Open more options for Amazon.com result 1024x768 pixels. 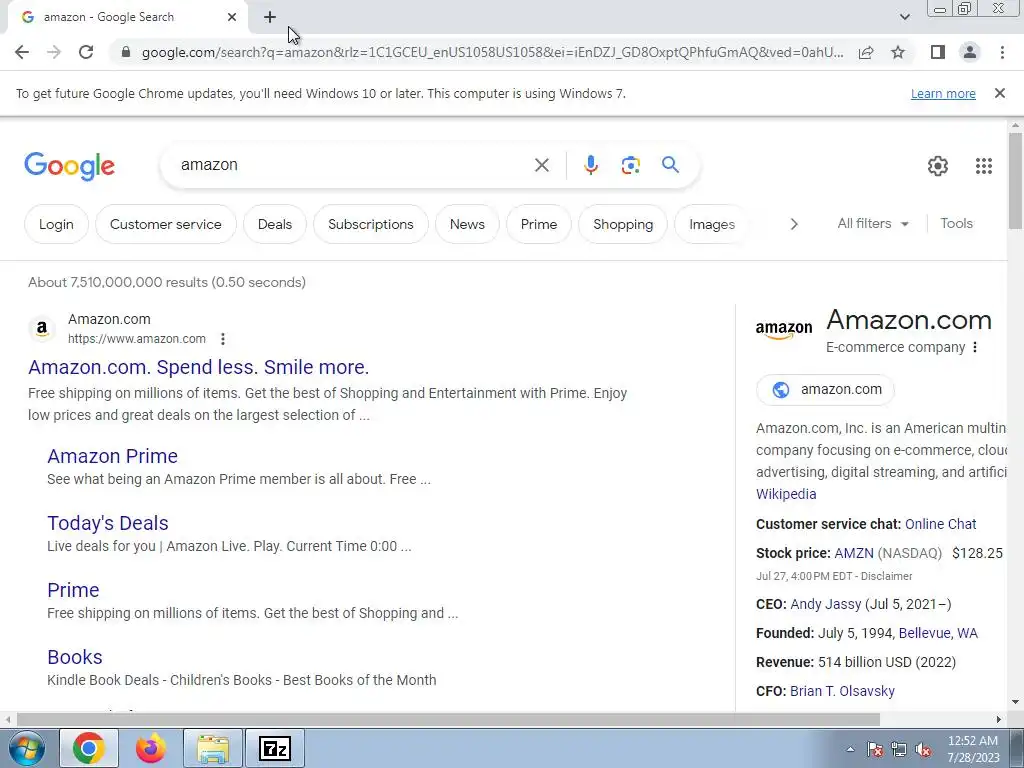223,339
